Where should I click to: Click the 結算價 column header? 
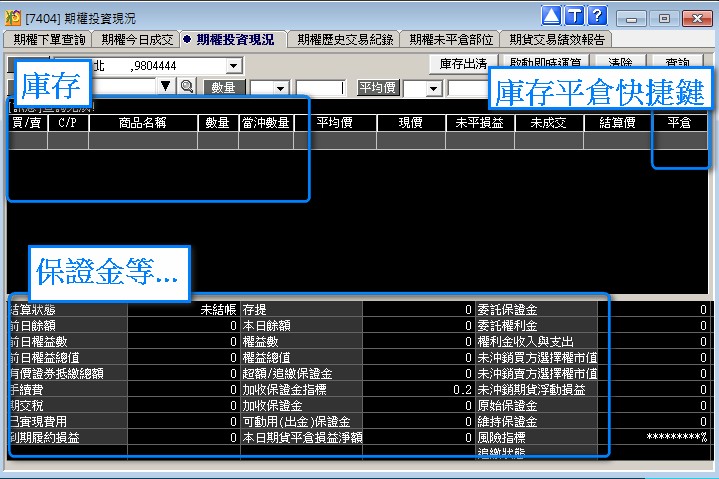click(x=617, y=123)
